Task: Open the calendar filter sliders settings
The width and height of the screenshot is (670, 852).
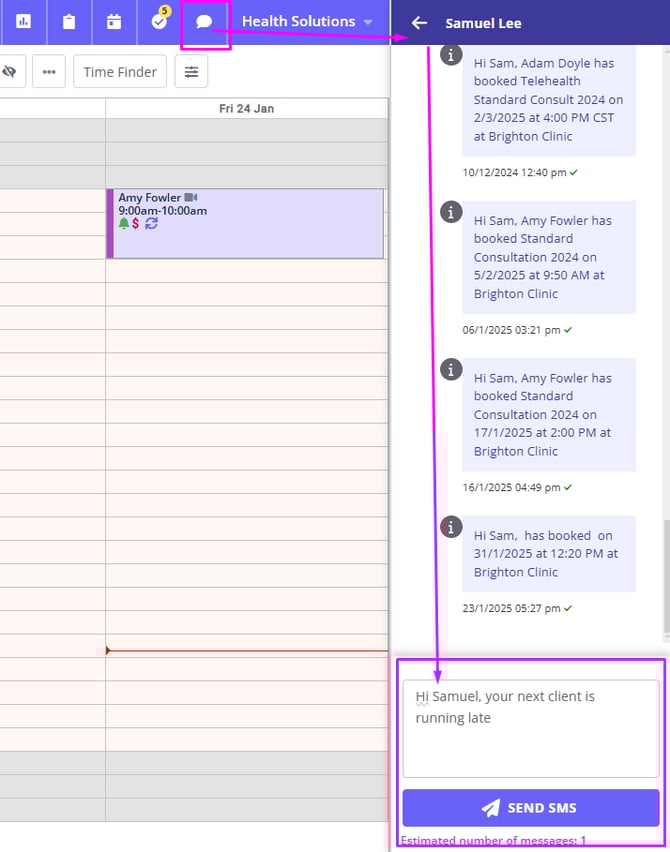Action: pos(191,72)
